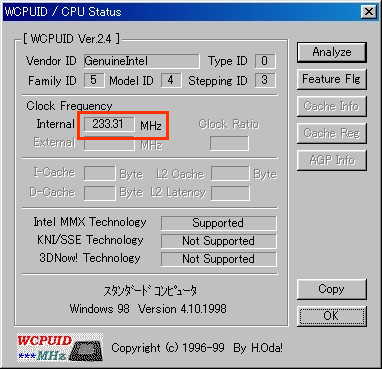The image size is (382, 369).
Task: Open the Feature Flg dialog
Action: coord(332,79)
